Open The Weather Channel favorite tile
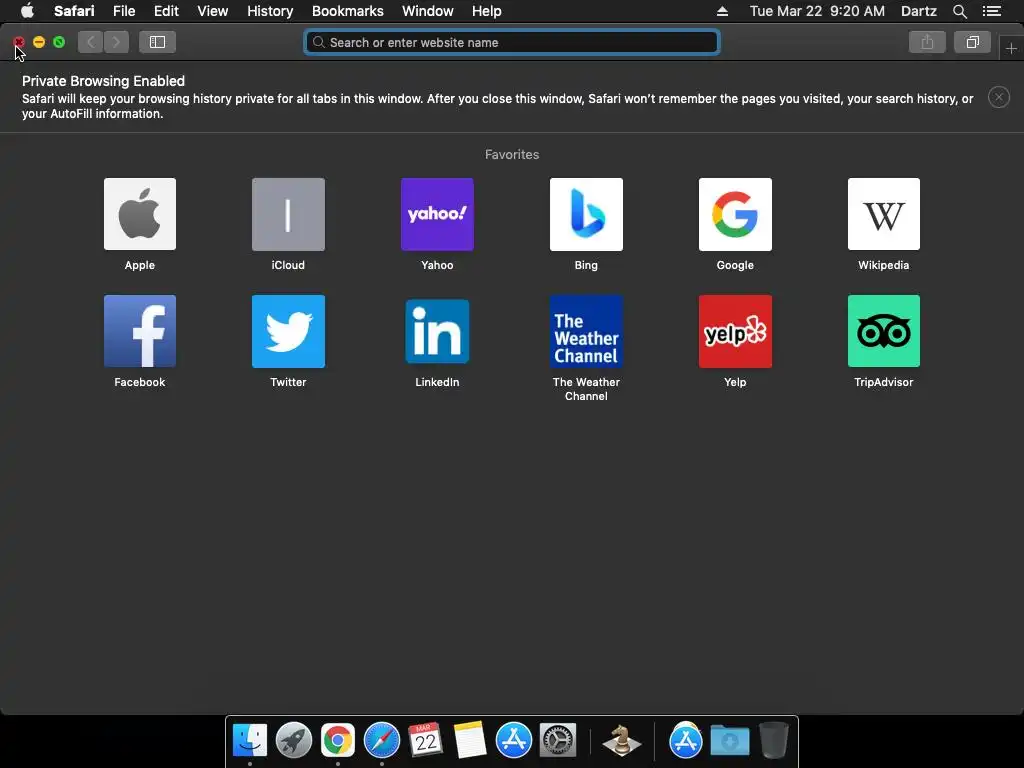The image size is (1024, 768). (586, 331)
